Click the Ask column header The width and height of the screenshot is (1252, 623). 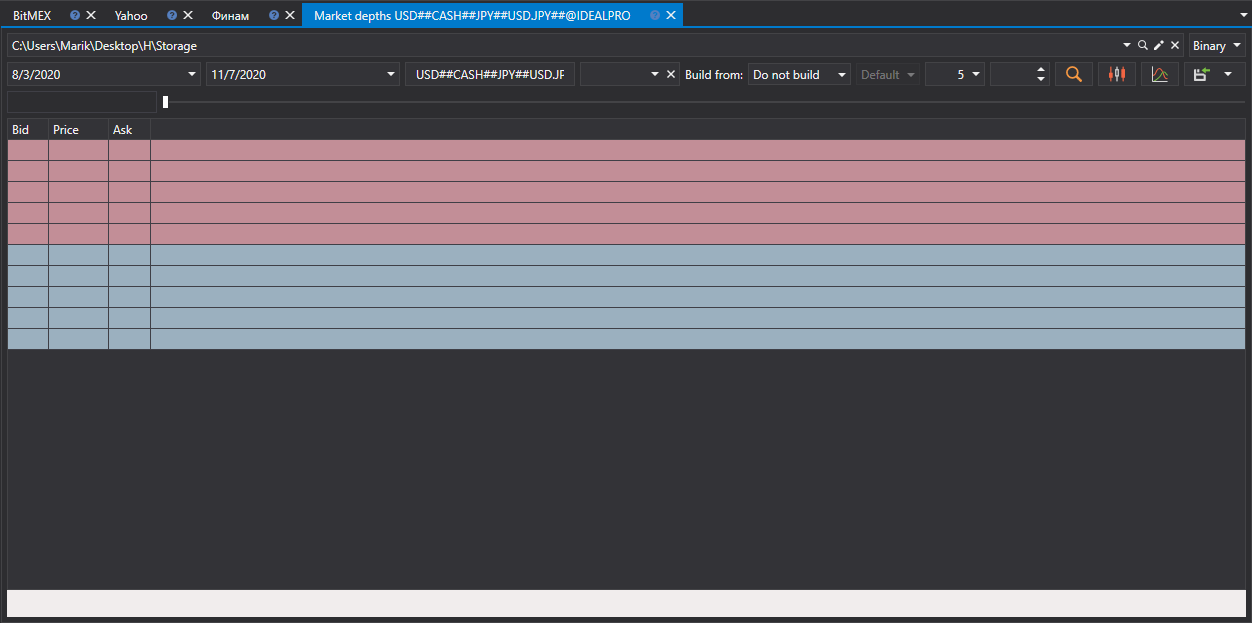129,130
